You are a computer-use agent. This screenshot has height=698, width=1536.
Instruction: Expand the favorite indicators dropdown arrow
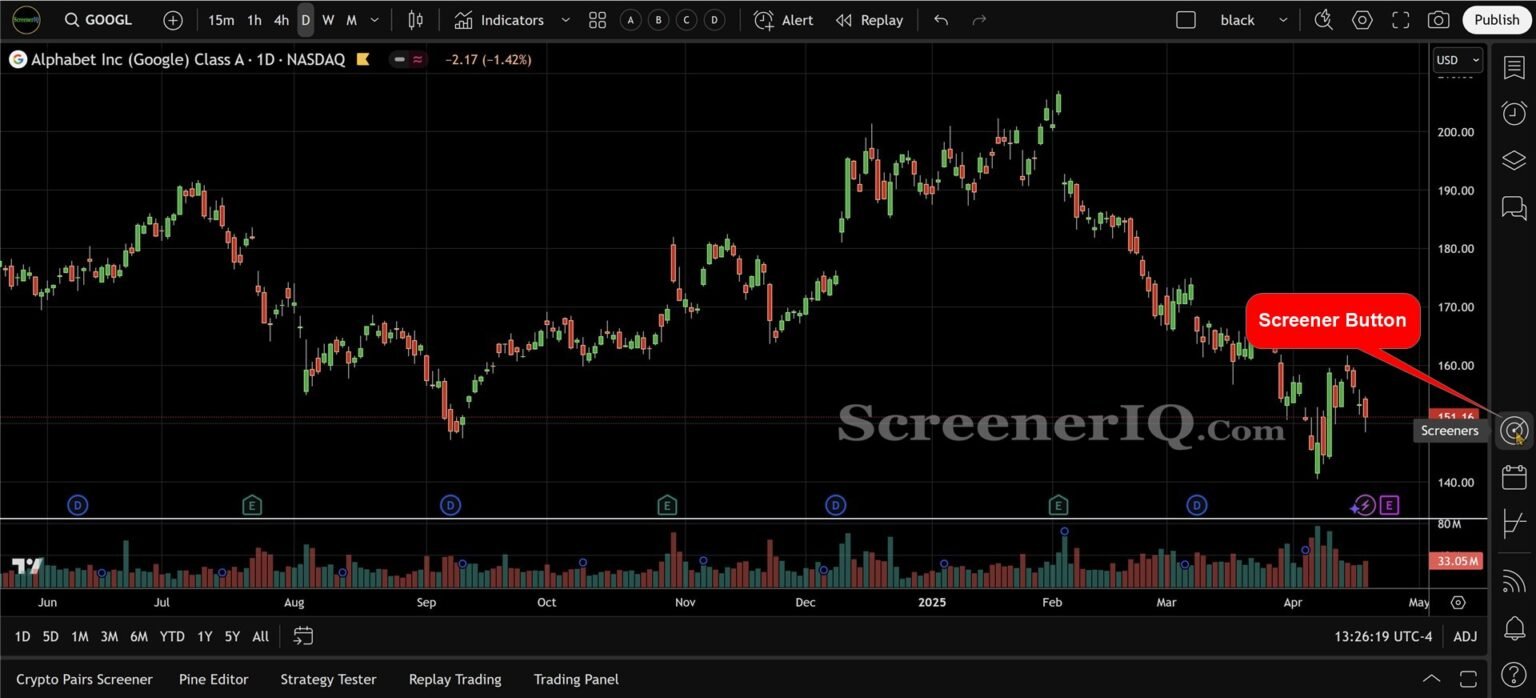[x=566, y=20]
